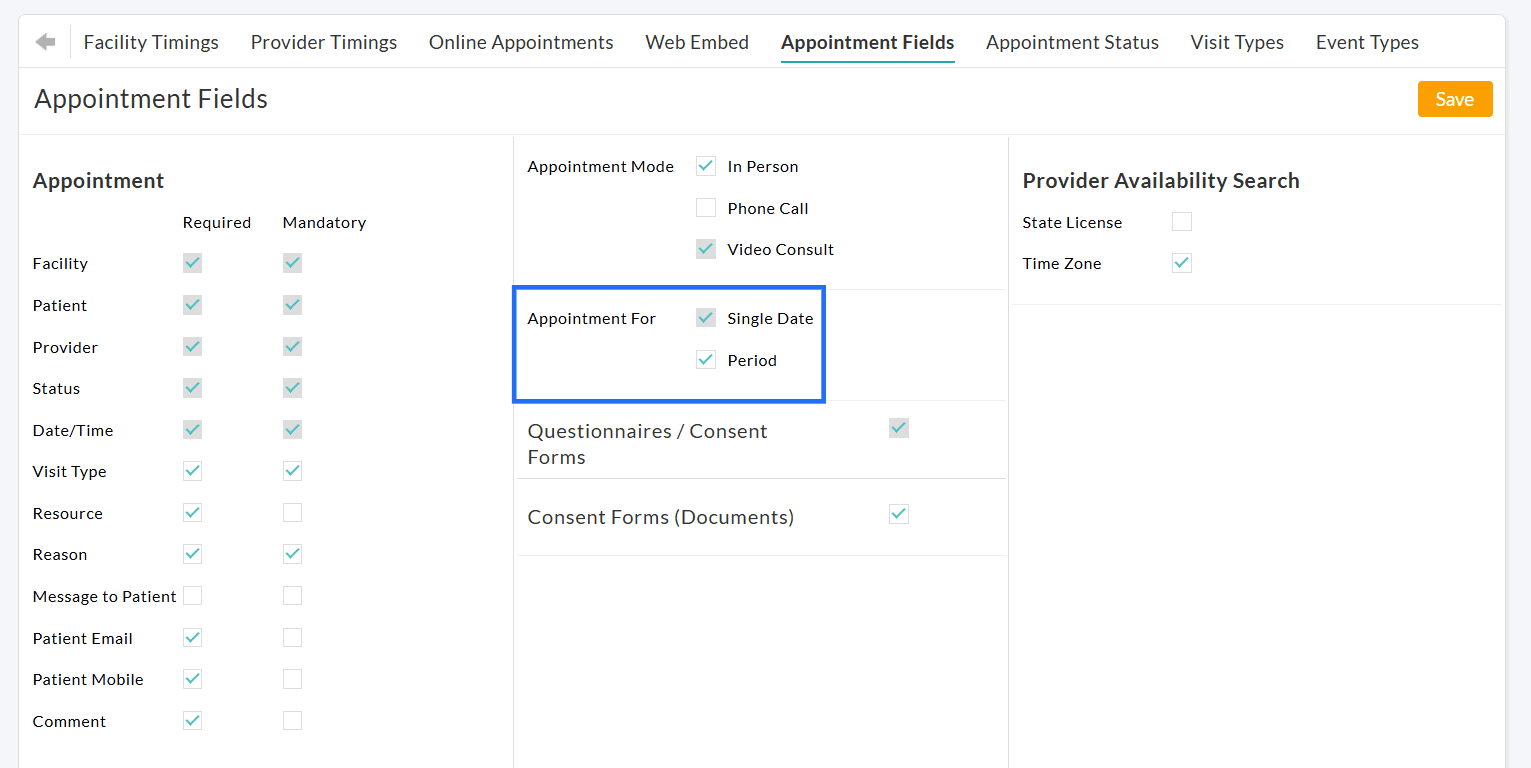The height and width of the screenshot is (768, 1531).
Task: Disable the Period checkbox
Action: point(706,359)
